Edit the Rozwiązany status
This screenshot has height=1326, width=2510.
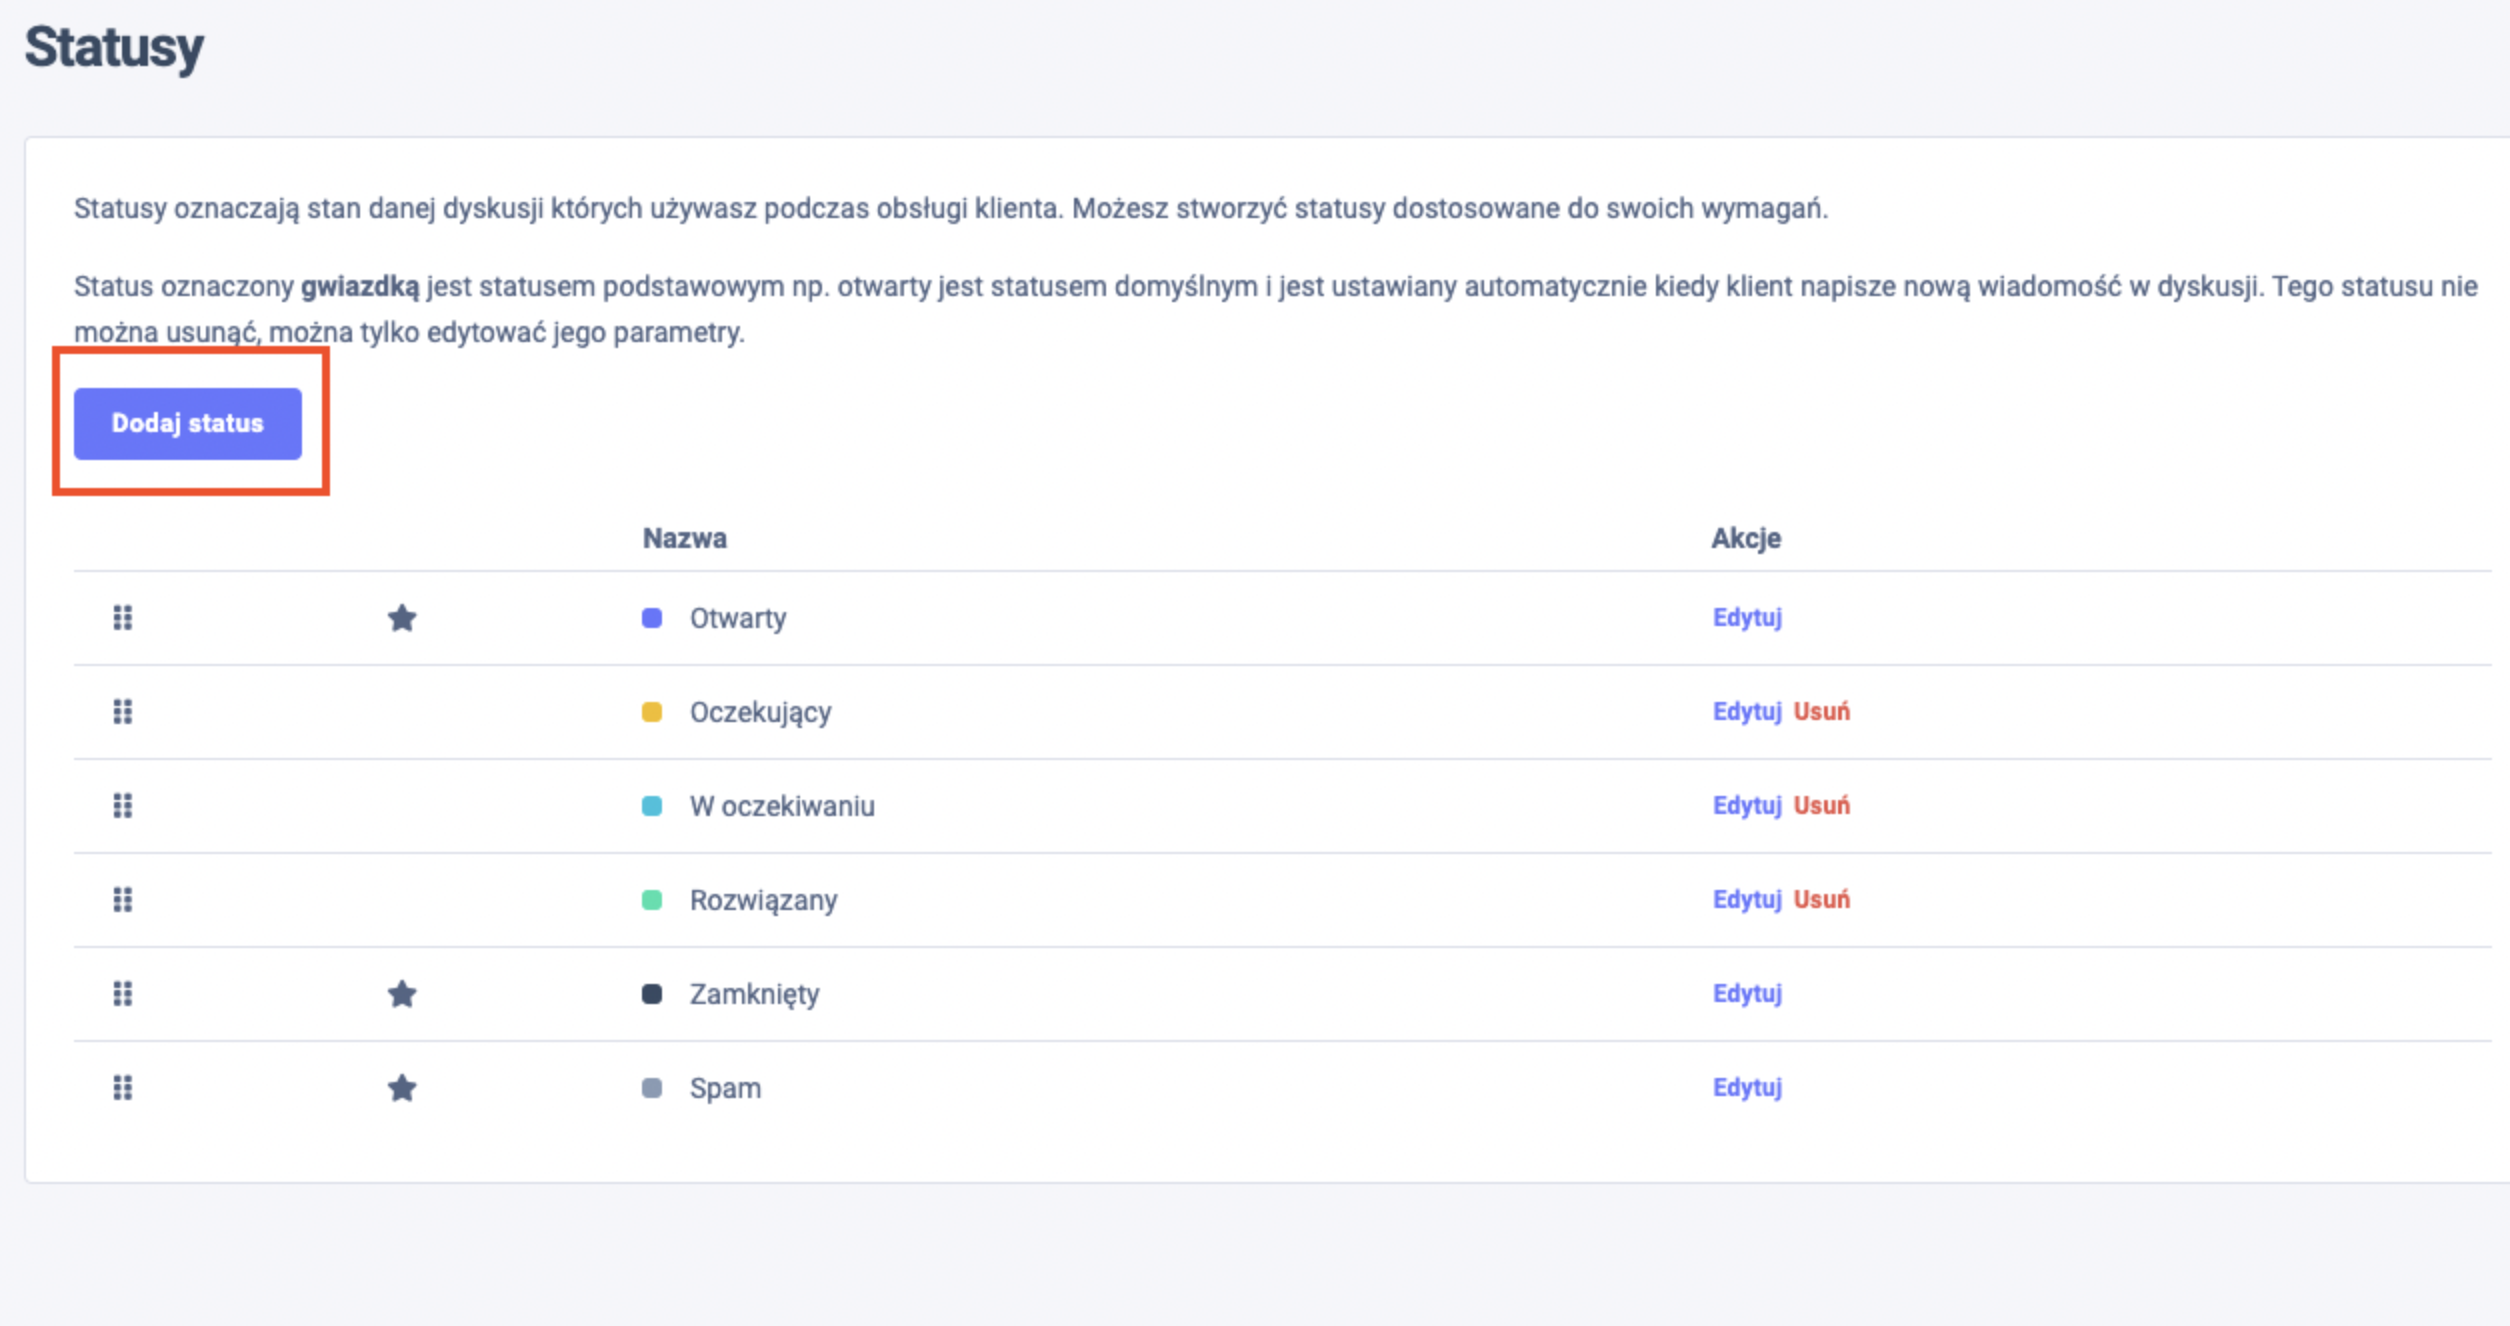pos(1747,900)
